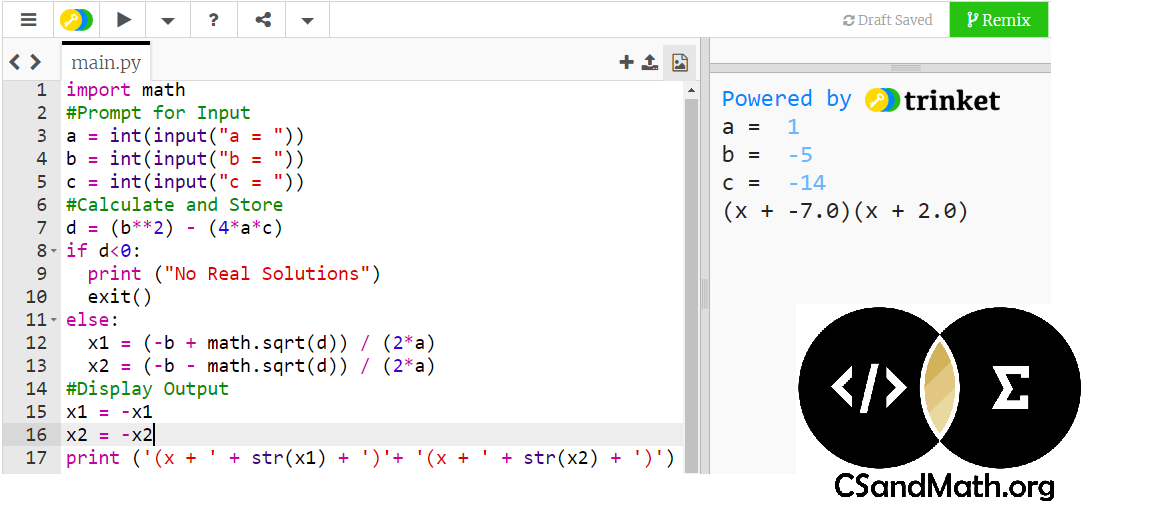1175x517 pixels.
Task: Collapse the else block on line 11
Action: (x=53, y=320)
